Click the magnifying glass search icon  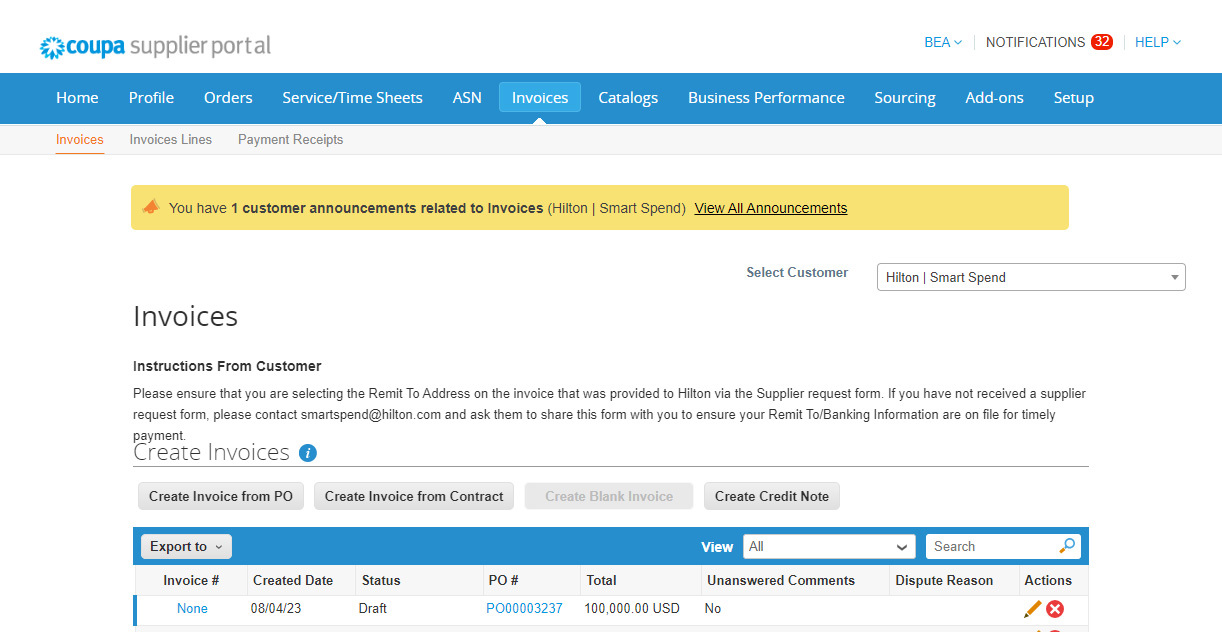pos(1067,546)
